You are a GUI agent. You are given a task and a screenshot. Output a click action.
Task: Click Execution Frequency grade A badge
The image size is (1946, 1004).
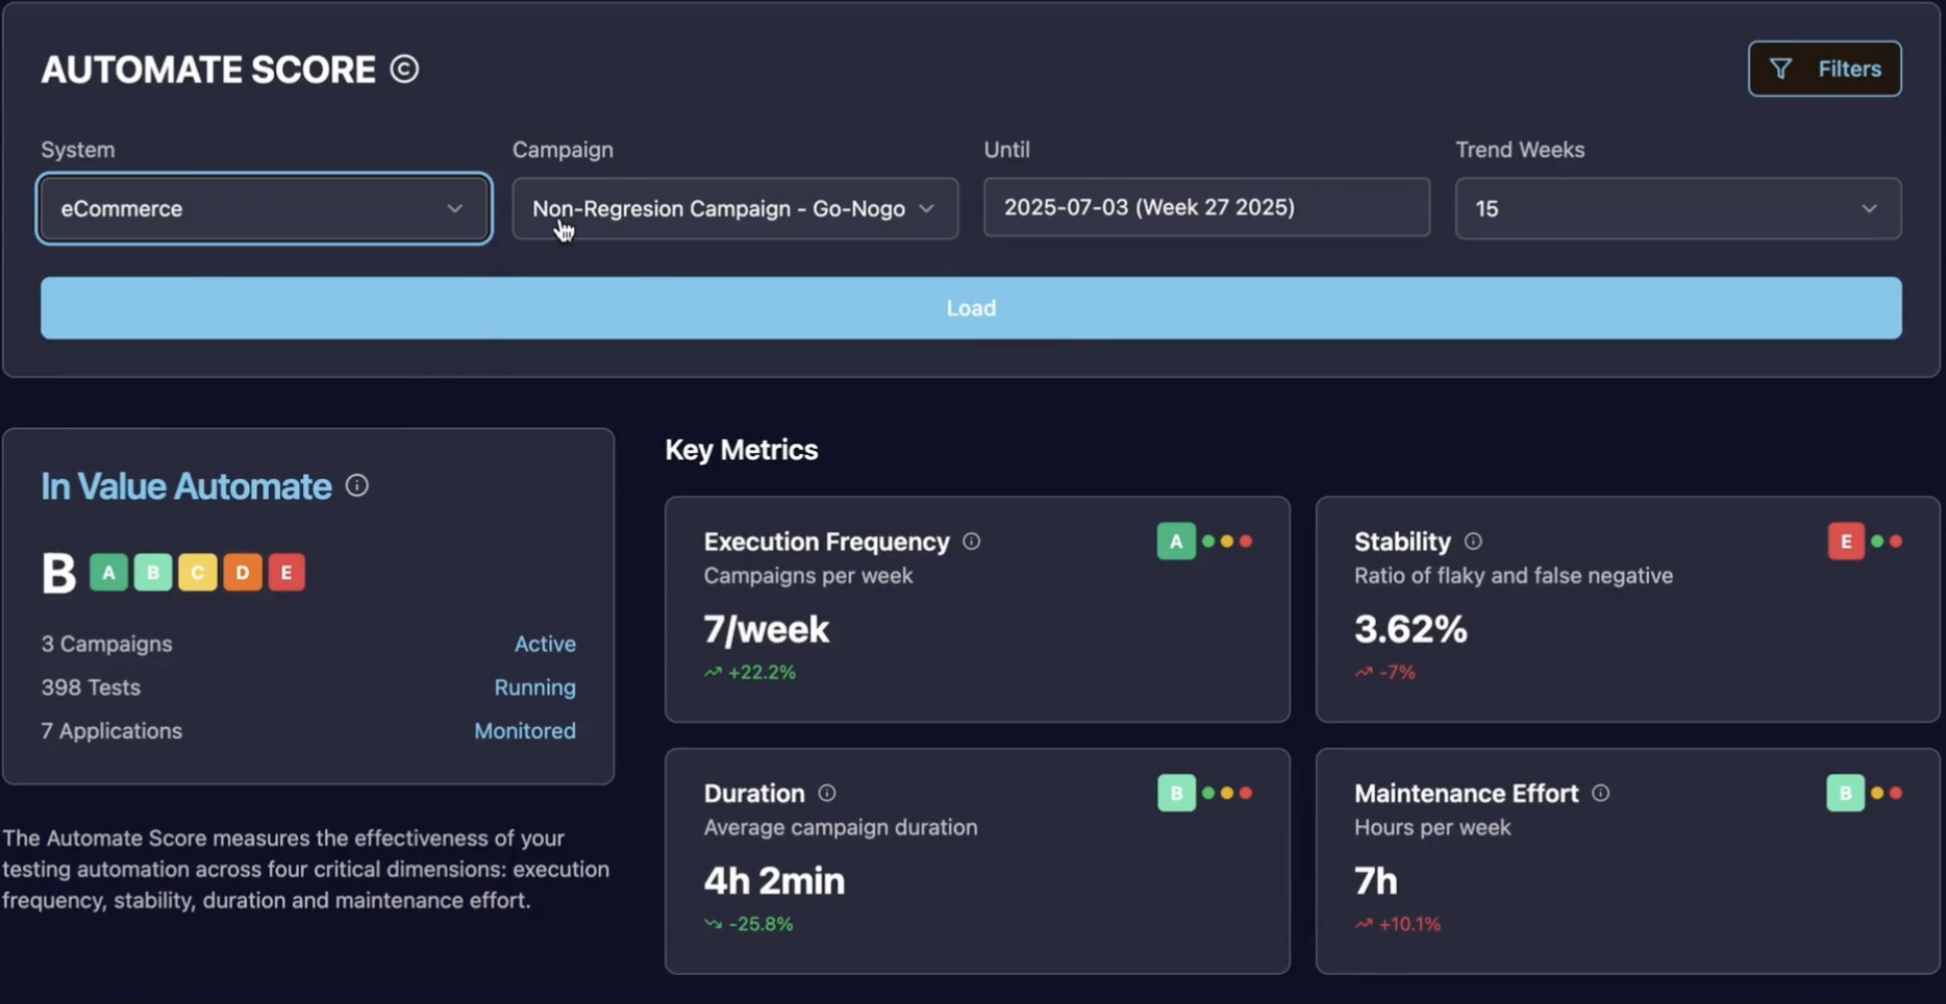tap(1176, 541)
